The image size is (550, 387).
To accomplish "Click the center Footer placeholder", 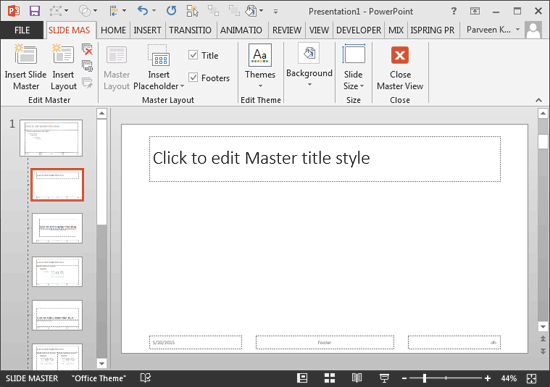I will (325, 342).
